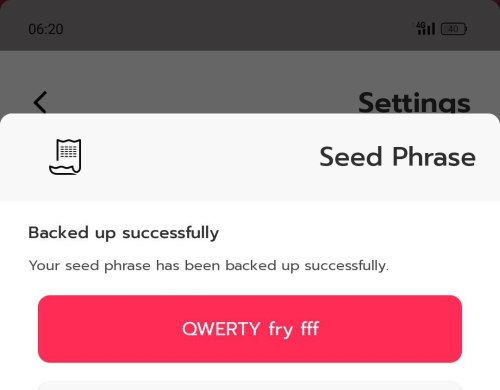
Task: Tap the Seed Phrase sheet heading
Action: (x=397, y=157)
